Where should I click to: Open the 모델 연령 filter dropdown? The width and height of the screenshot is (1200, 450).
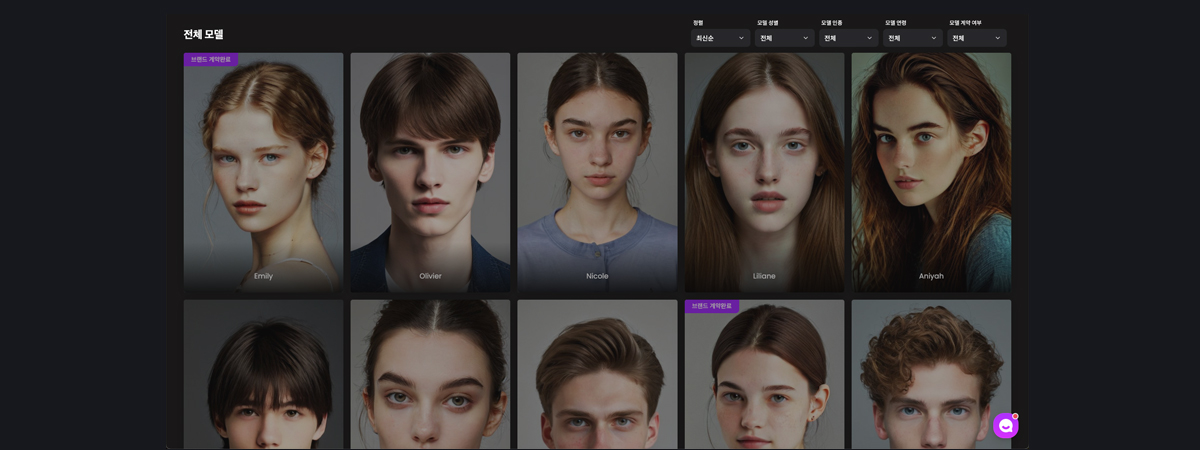point(912,38)
